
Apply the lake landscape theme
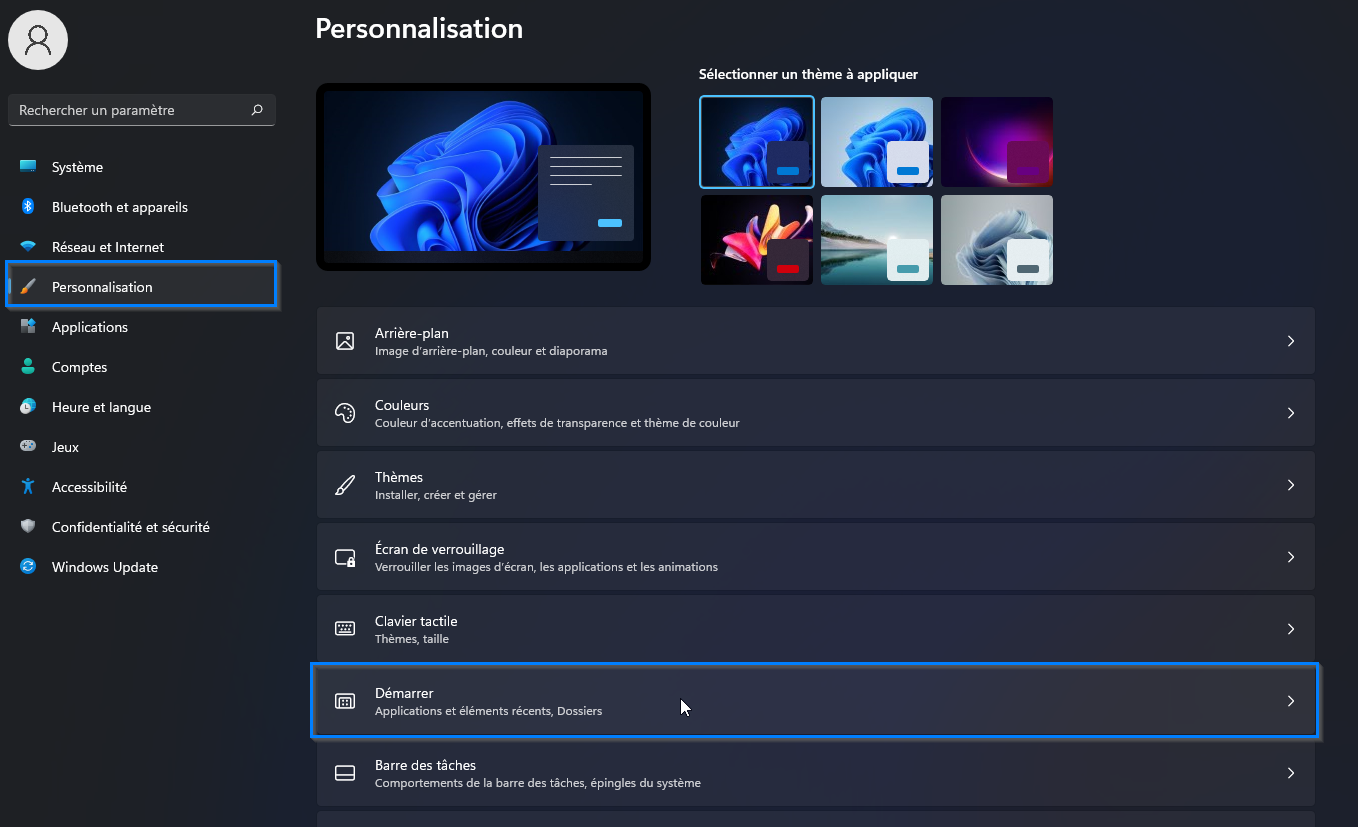click(x=877, y=240)
